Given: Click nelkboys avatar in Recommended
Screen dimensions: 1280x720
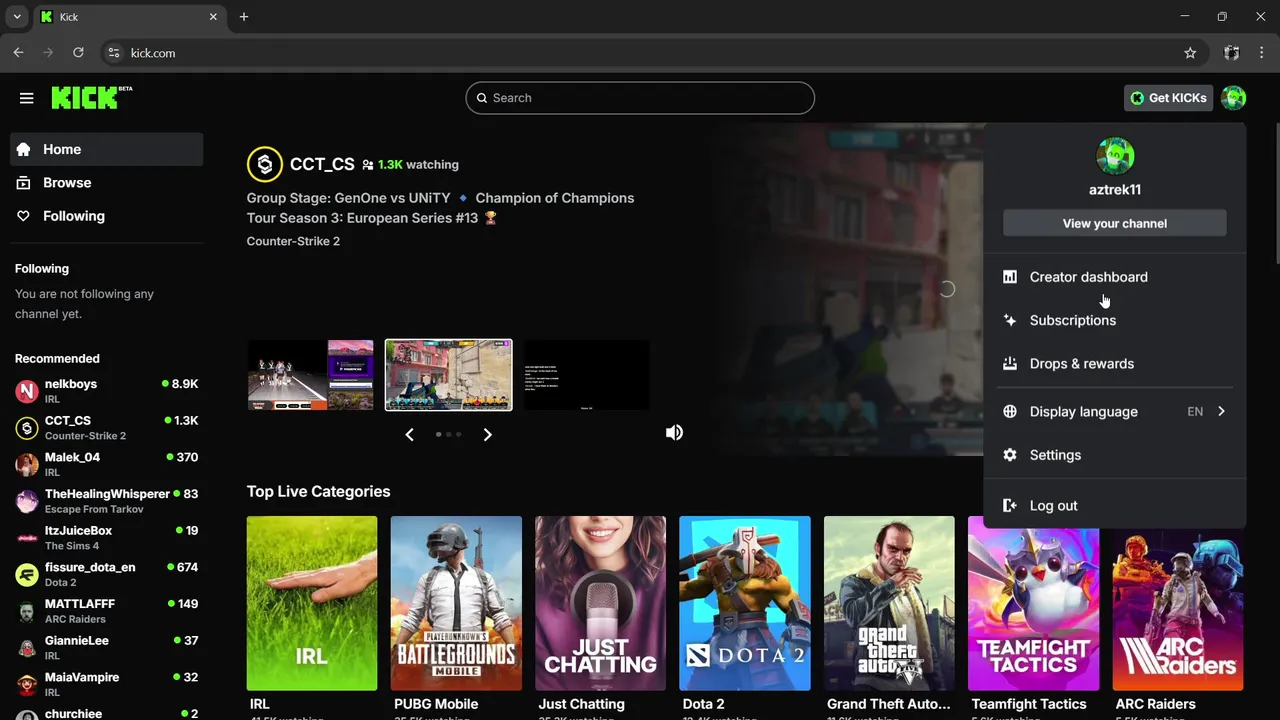Looking at the screenshot, I should pyautogui.click(x=27, y=391).
